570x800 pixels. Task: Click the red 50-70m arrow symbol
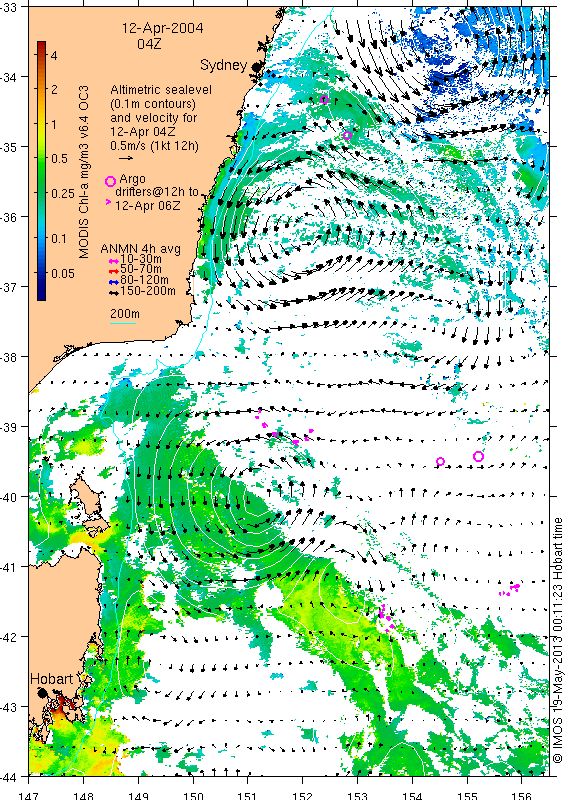[114, 271]
